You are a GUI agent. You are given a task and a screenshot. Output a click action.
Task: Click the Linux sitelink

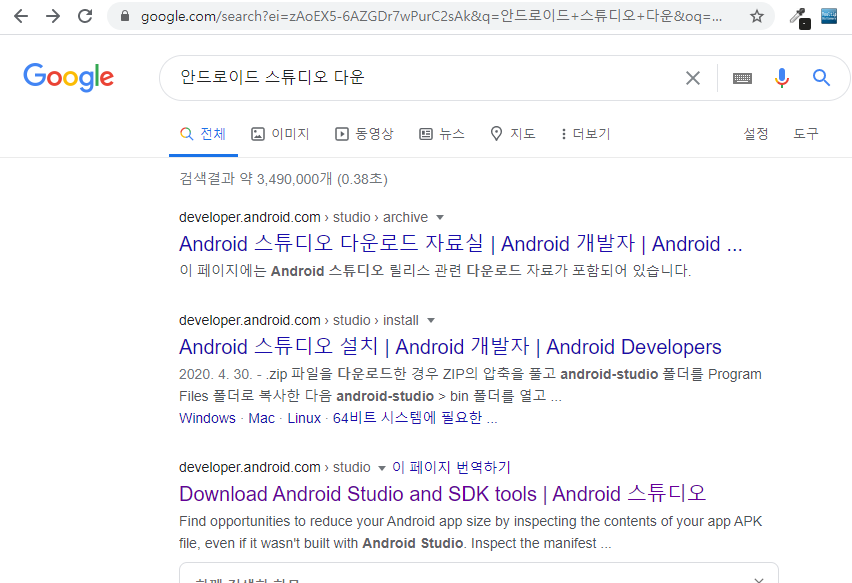tap(304, 418)
